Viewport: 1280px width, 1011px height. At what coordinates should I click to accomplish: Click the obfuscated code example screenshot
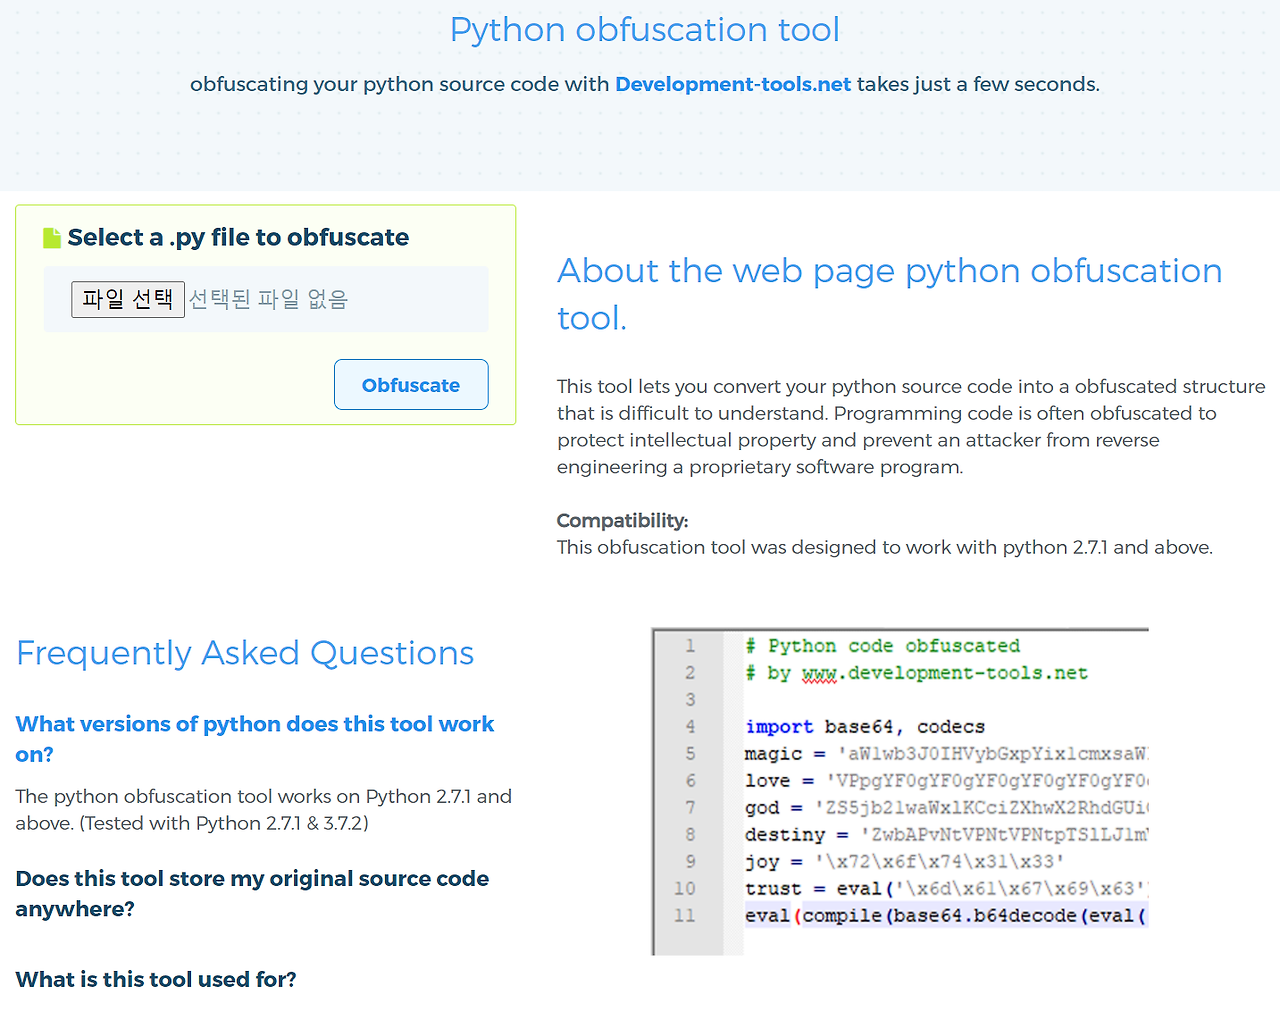(x=900, y=791)
